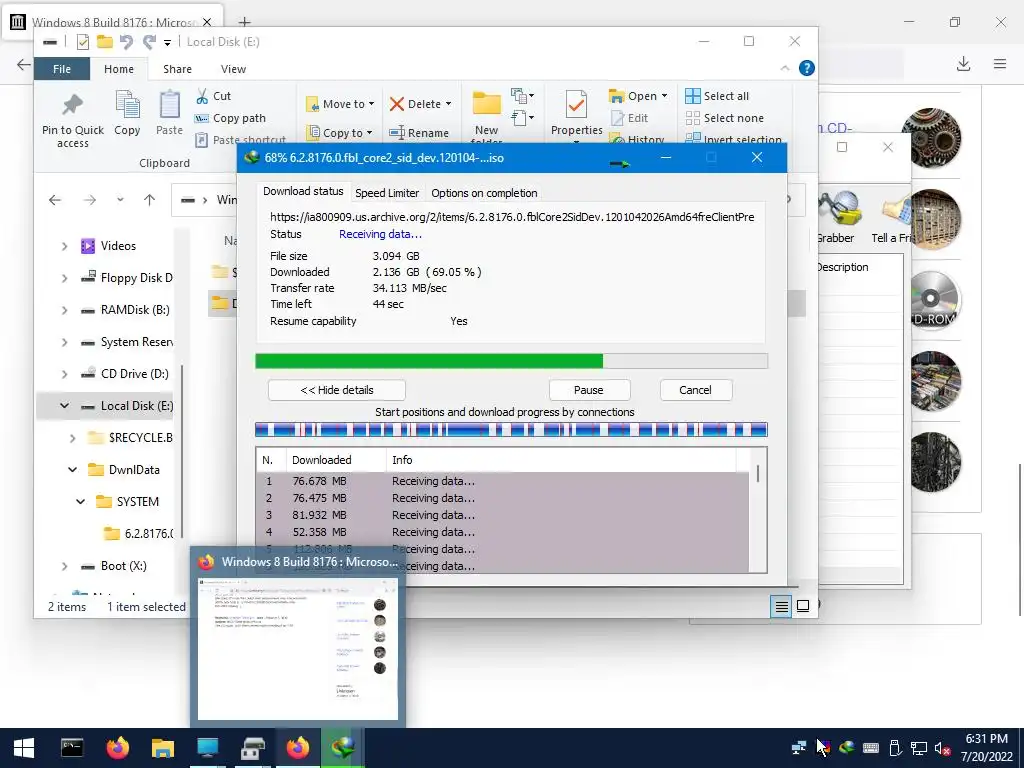Click Firefox preview thumbnail of Windows 8 Build
This screenshot has height=768, width=1024.
pos(298,648)
